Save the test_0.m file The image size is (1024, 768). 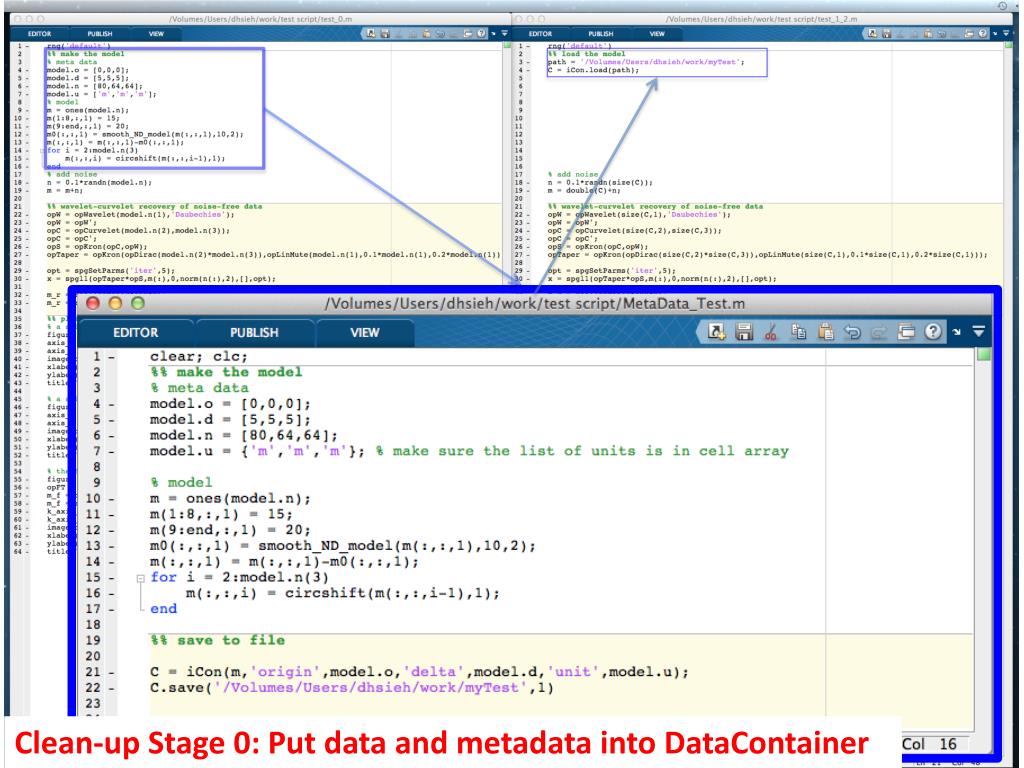click(385, 33)
